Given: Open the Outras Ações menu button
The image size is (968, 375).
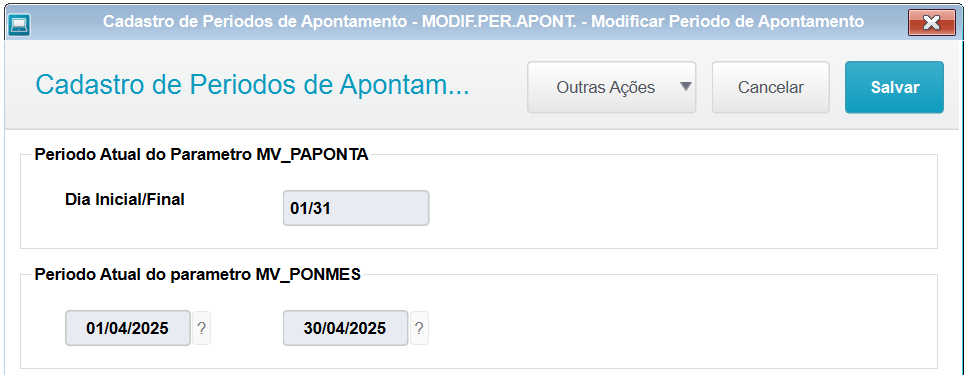Looking at the screenshot, I should pos(611,87).
